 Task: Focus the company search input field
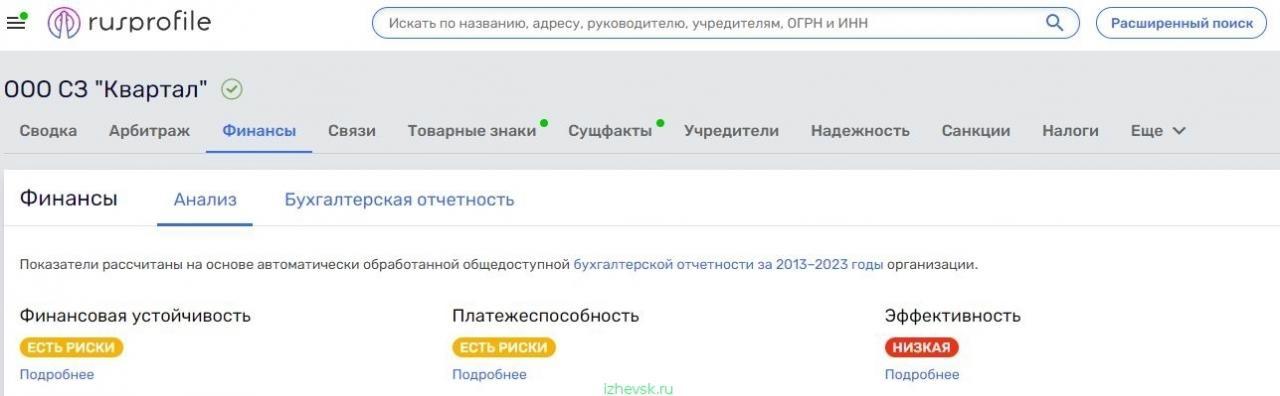pyautogui.click(x=712, y=22)
